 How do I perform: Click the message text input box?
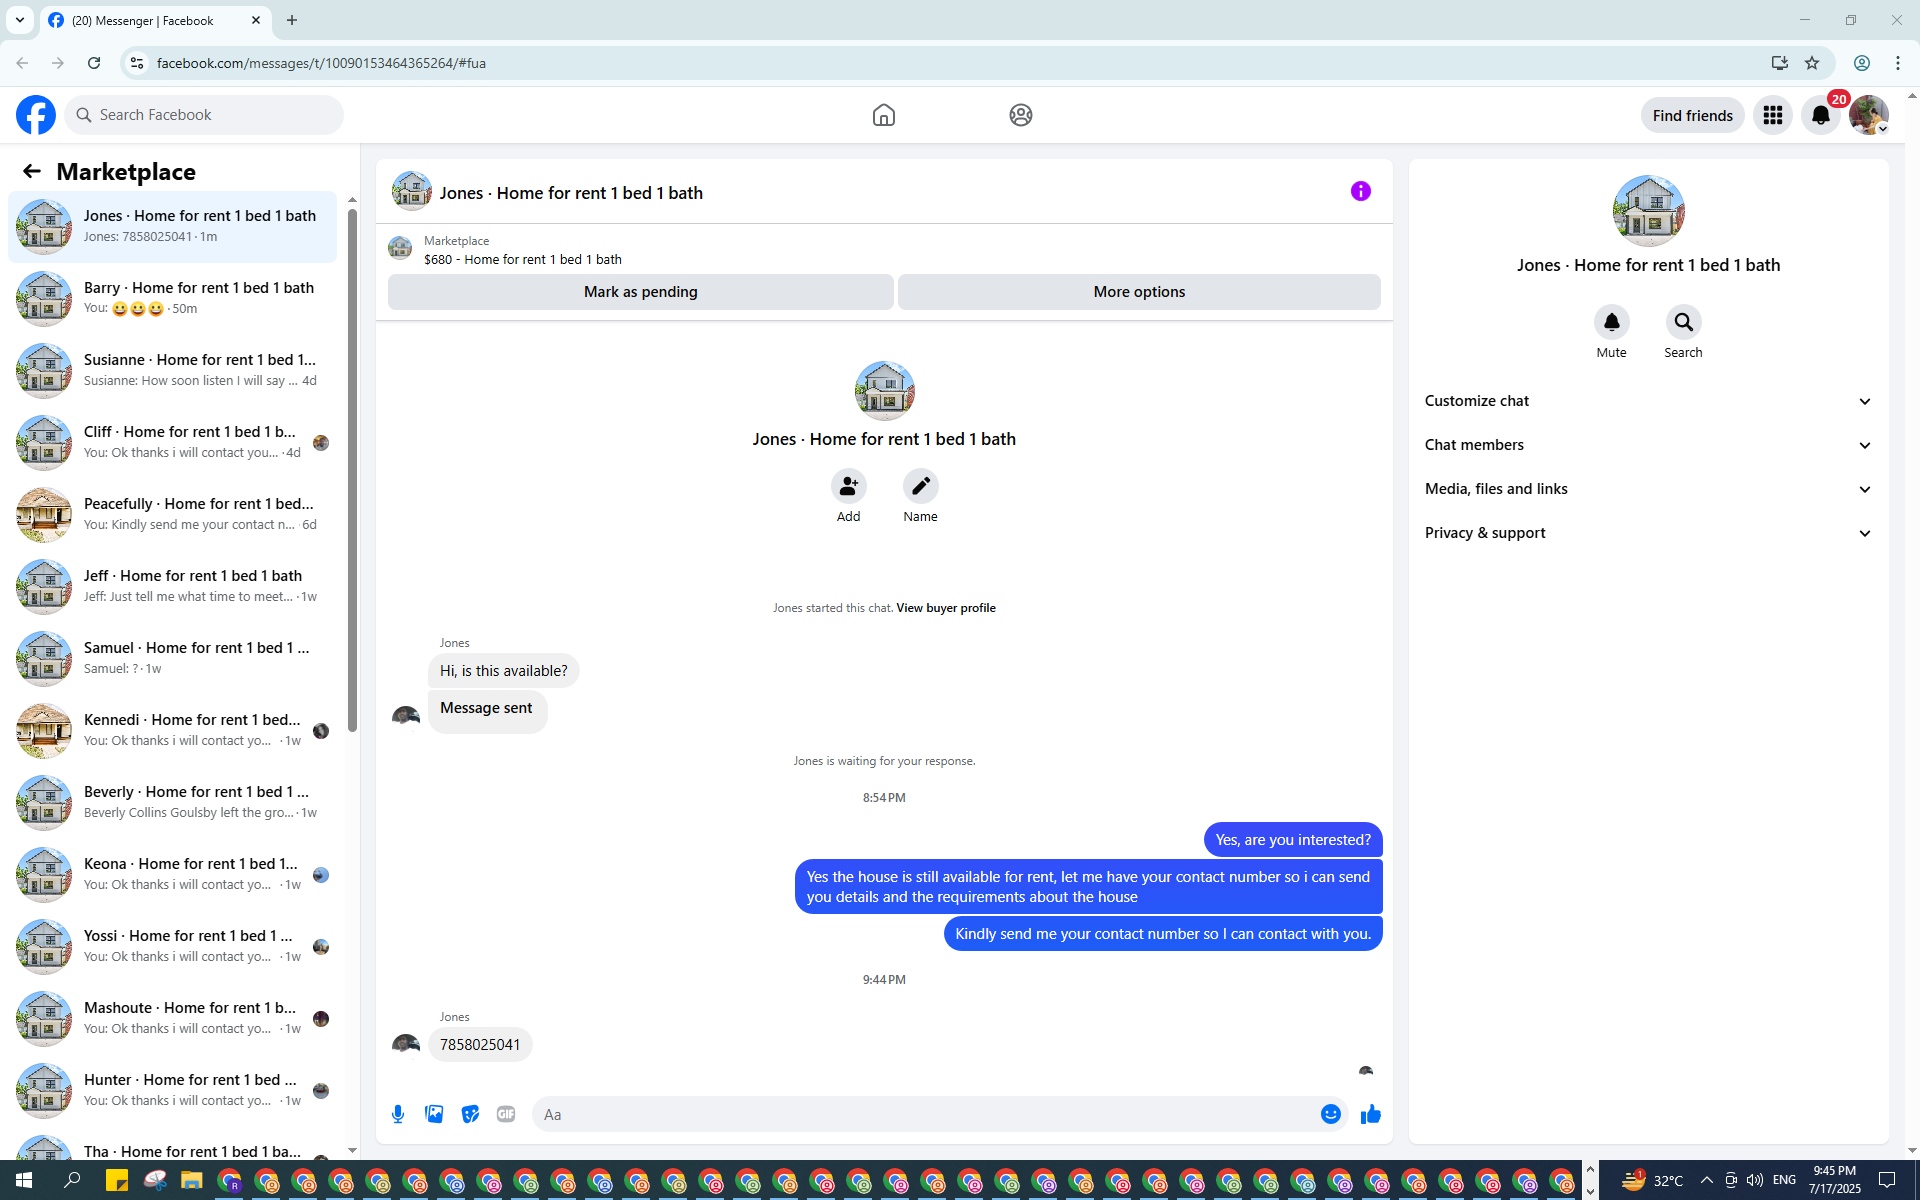pos(925,1114)
